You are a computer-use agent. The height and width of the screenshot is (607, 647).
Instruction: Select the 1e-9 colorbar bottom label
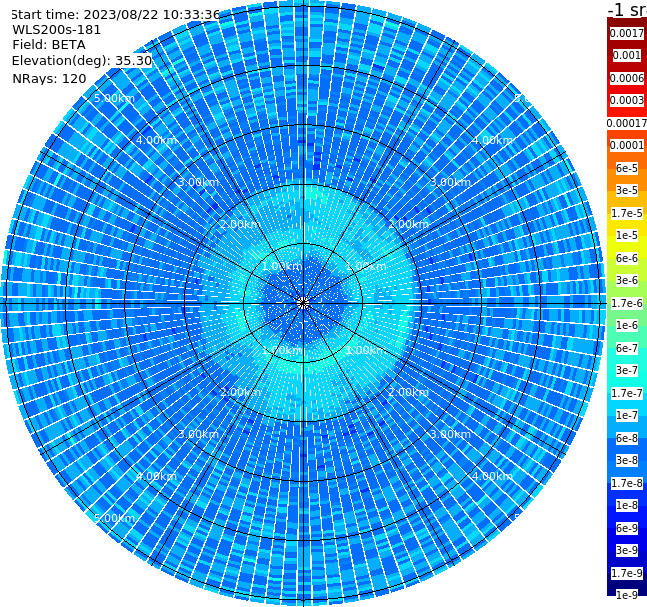627,595
